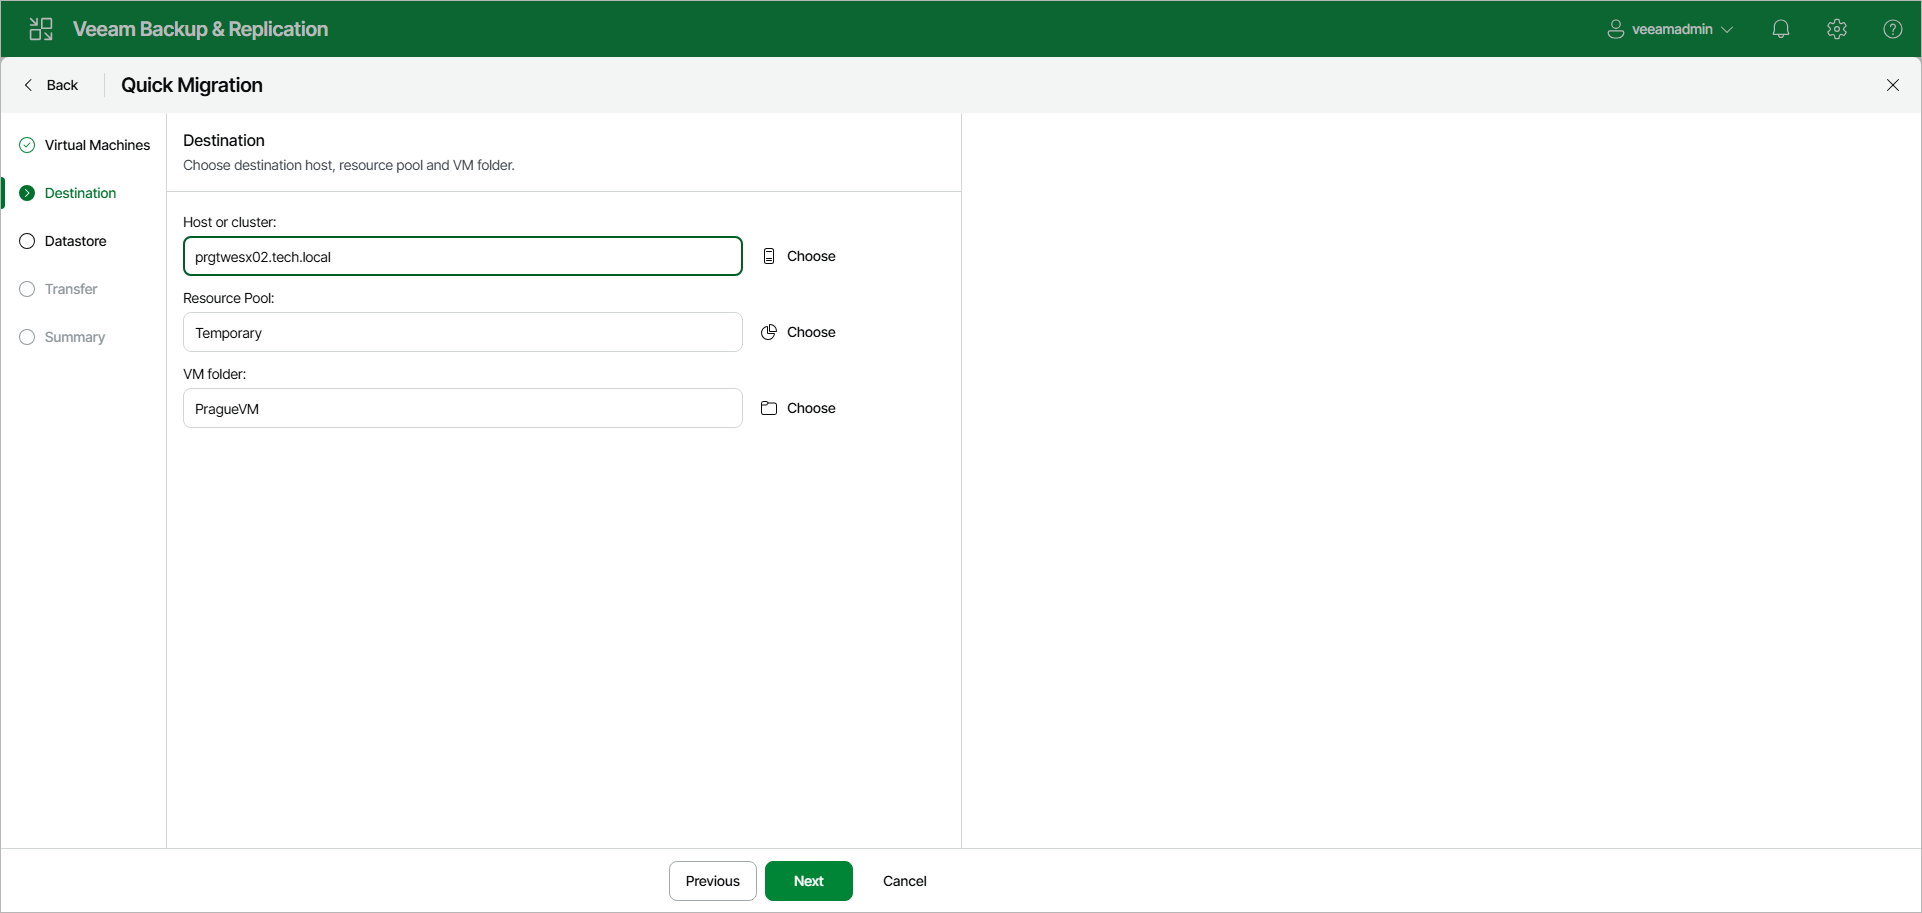
Task: Click the Virtual Machines completed checkmark icon
Action: 26,144
